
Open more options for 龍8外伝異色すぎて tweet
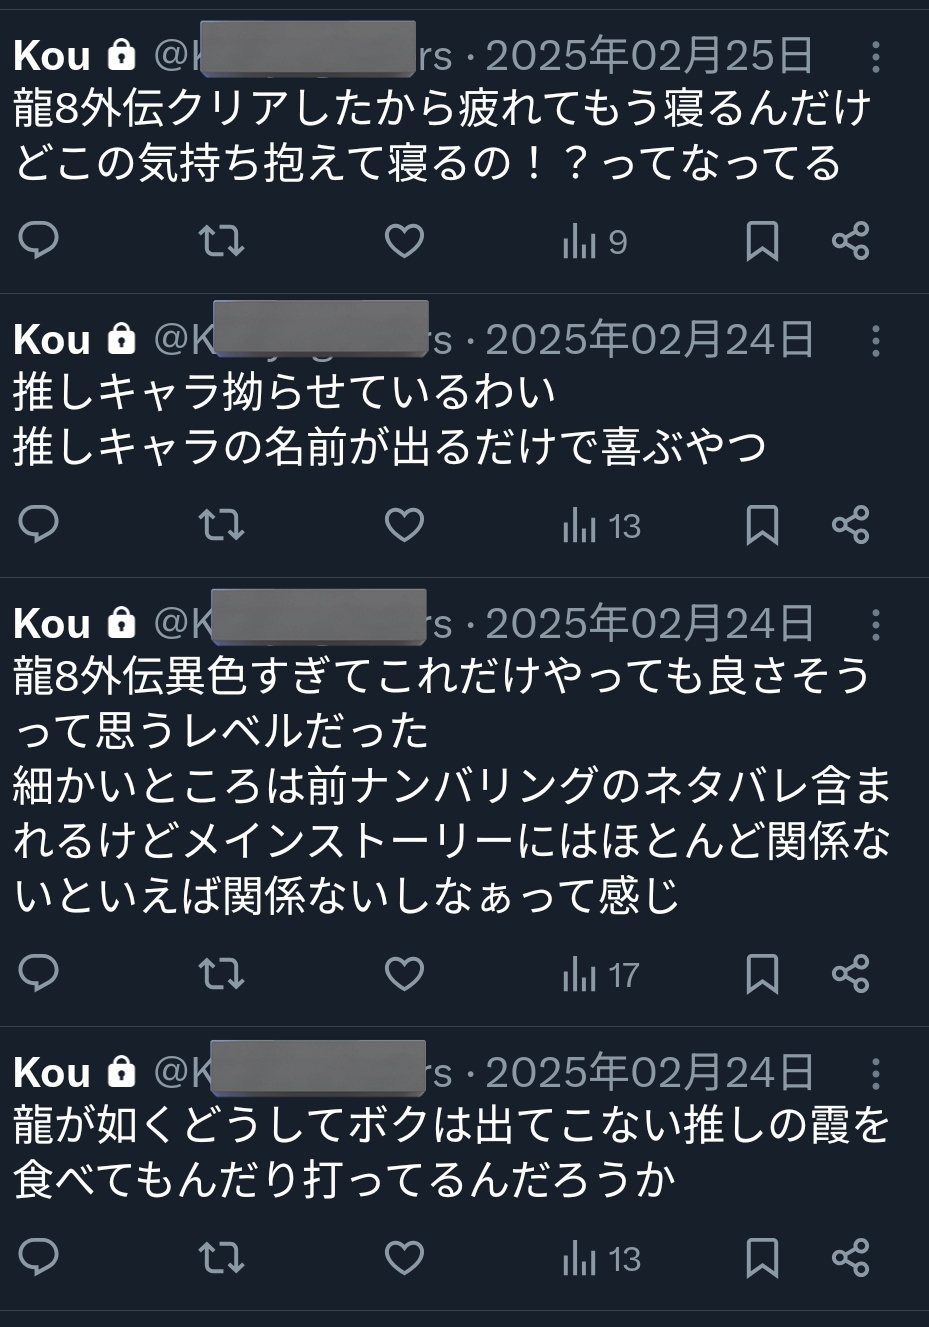(x=875, y=625)
